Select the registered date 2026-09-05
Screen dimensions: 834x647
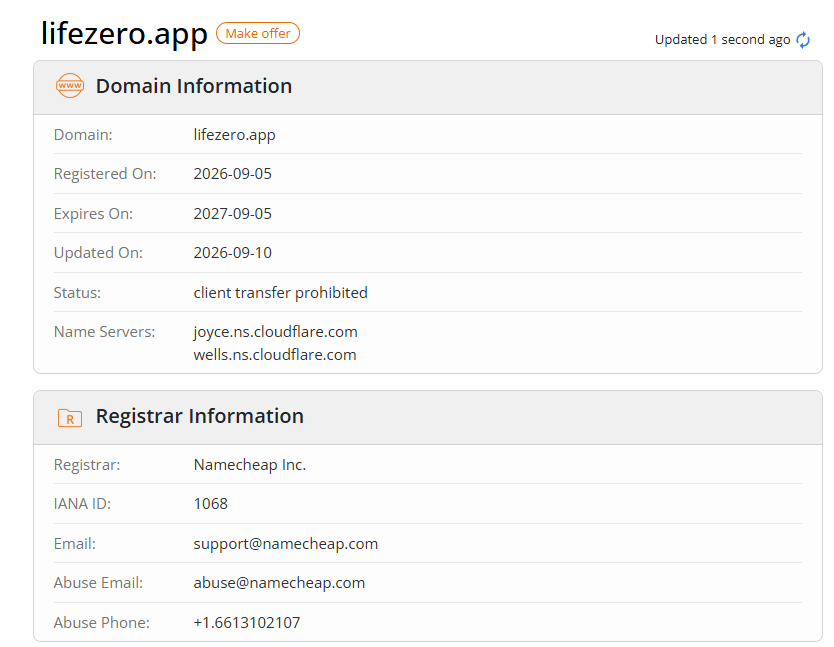click(x=232, y=174)
